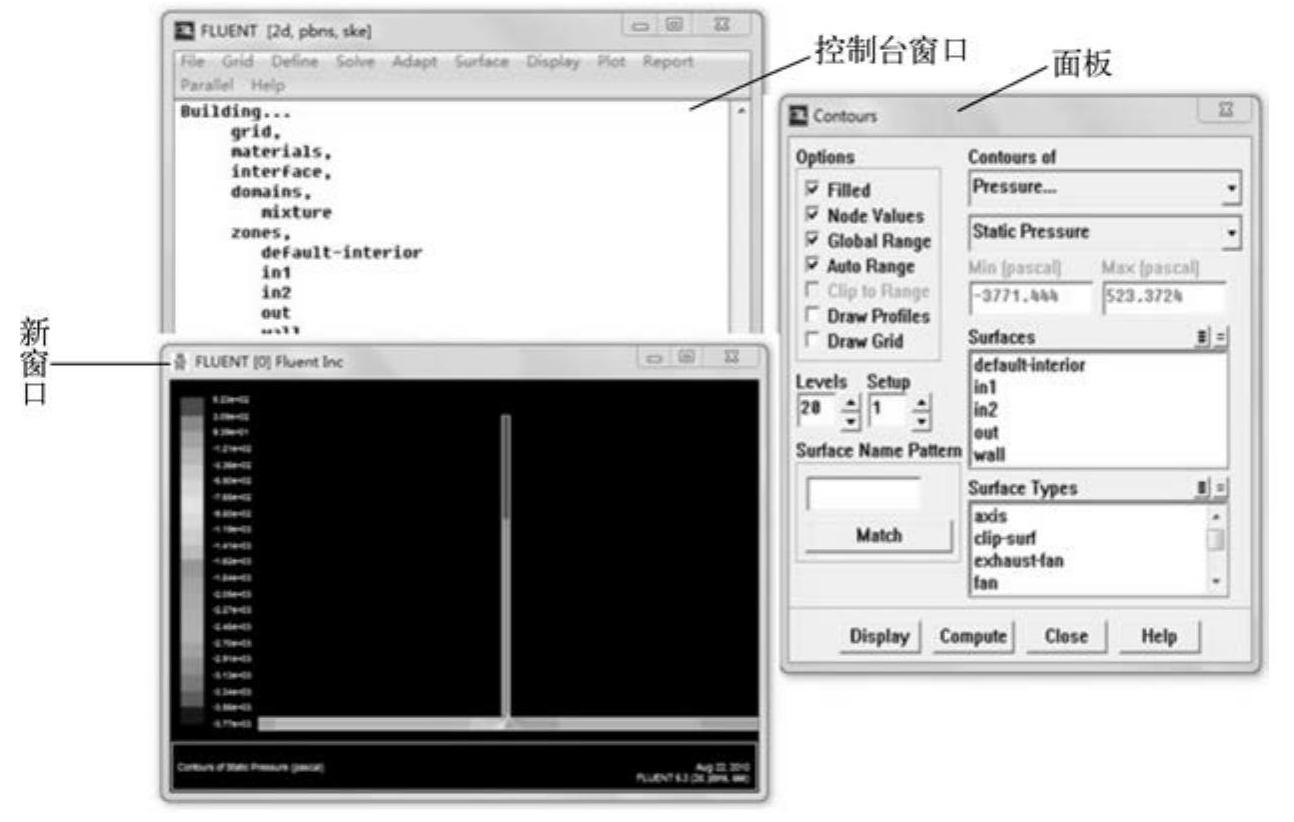The width and height of the screenshot is (1294, 822).
Task: Open the Display menu
Action: pos(553,62)
